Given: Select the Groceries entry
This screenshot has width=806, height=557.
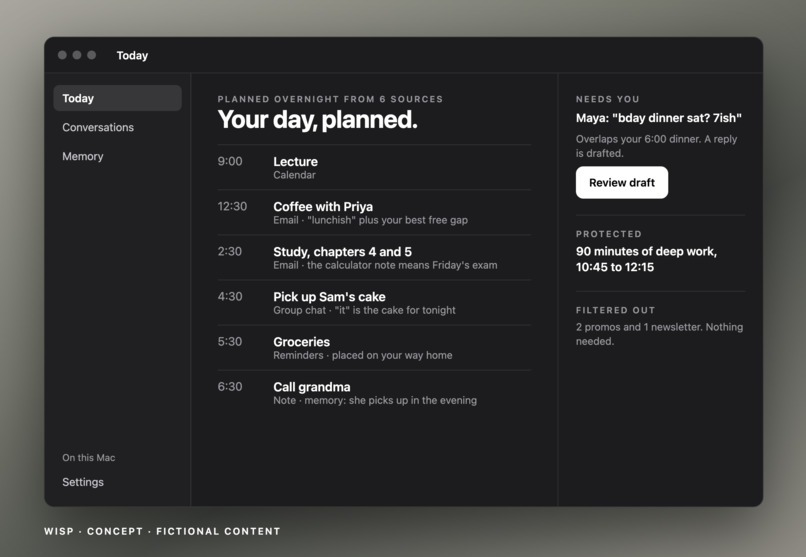Looking at the screenshot, I should click(374, 348).
